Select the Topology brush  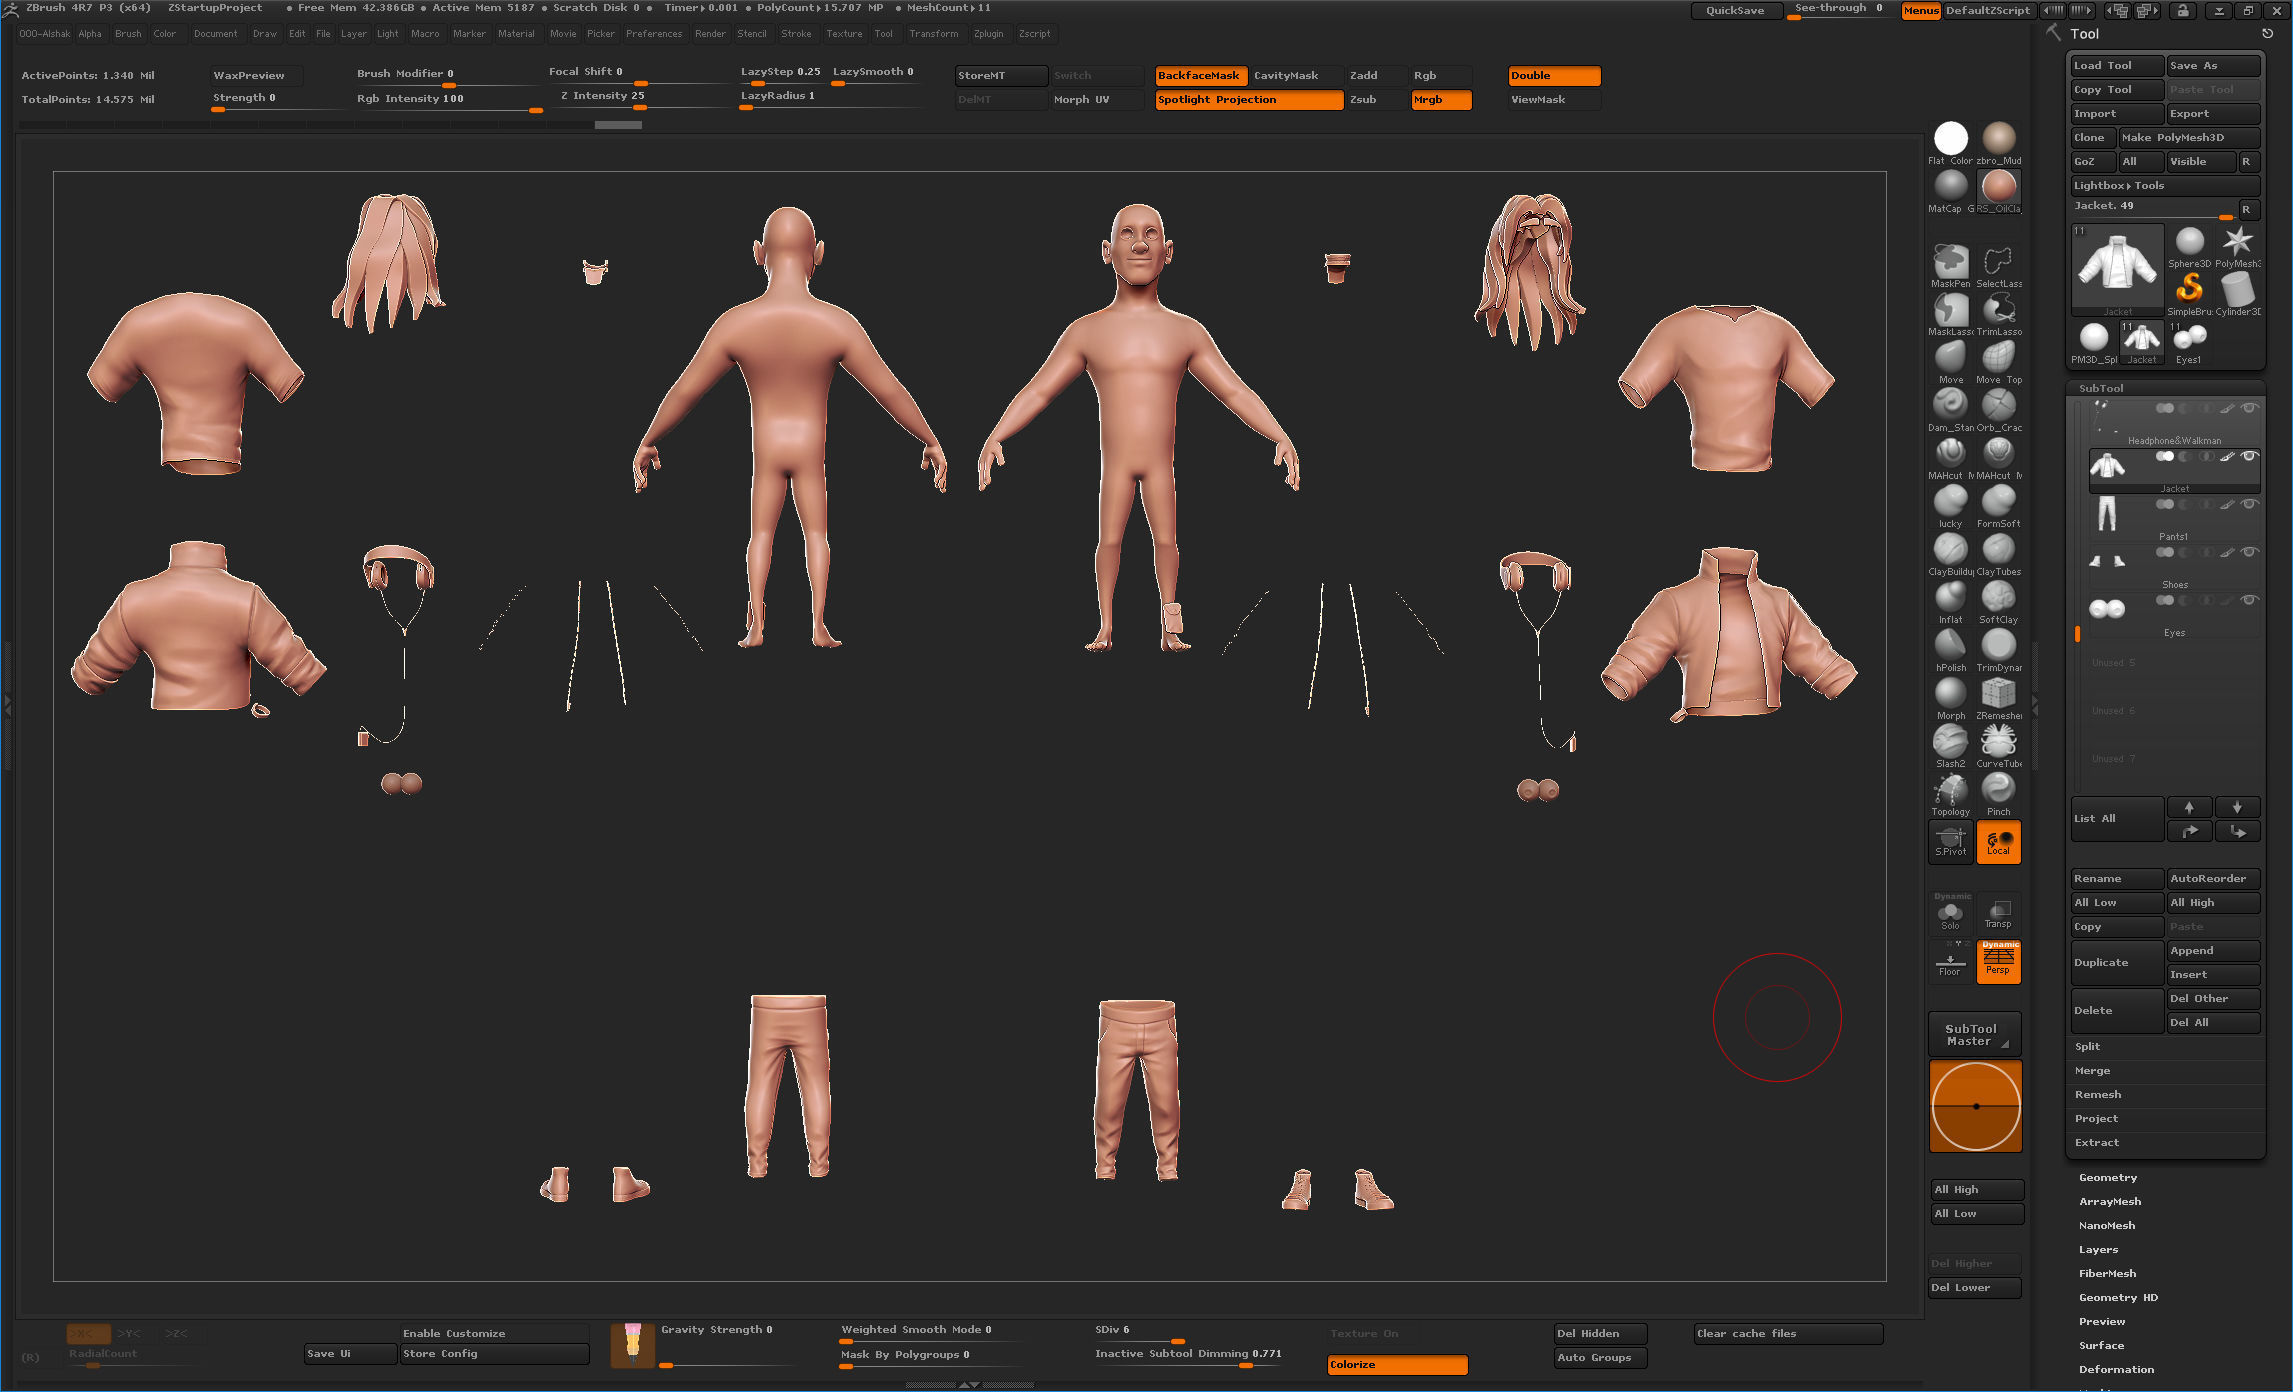1950,790
